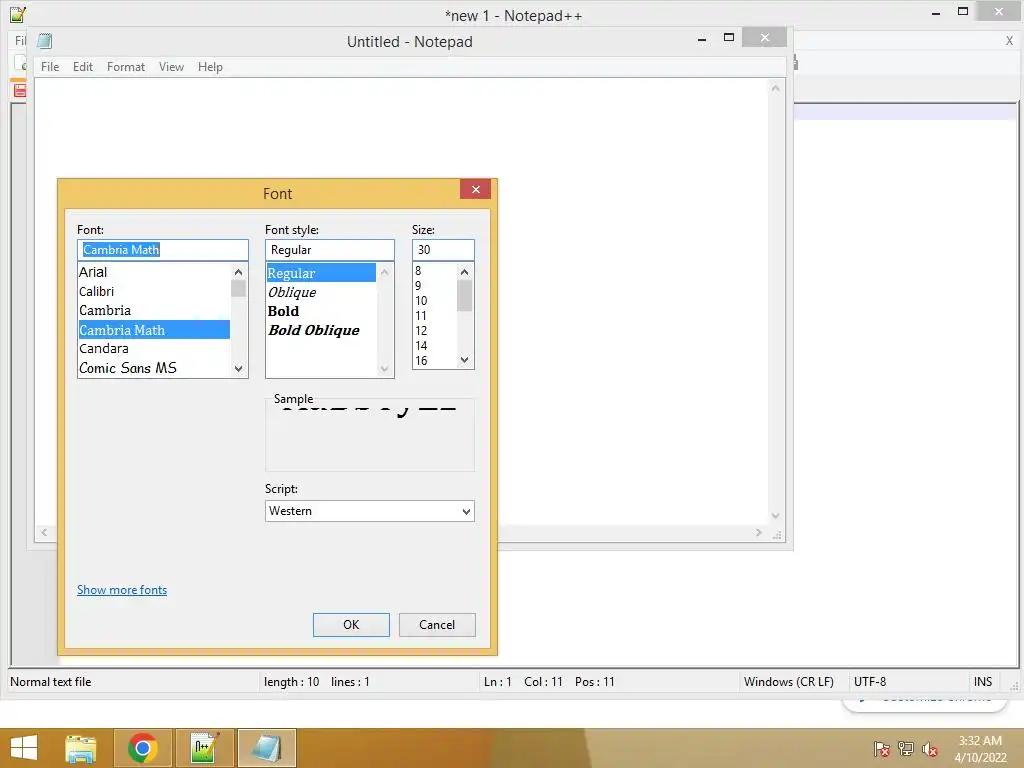1024x768 pixels.
Task: Click the muted volume tray icon
Action: (x=930, y=749)
